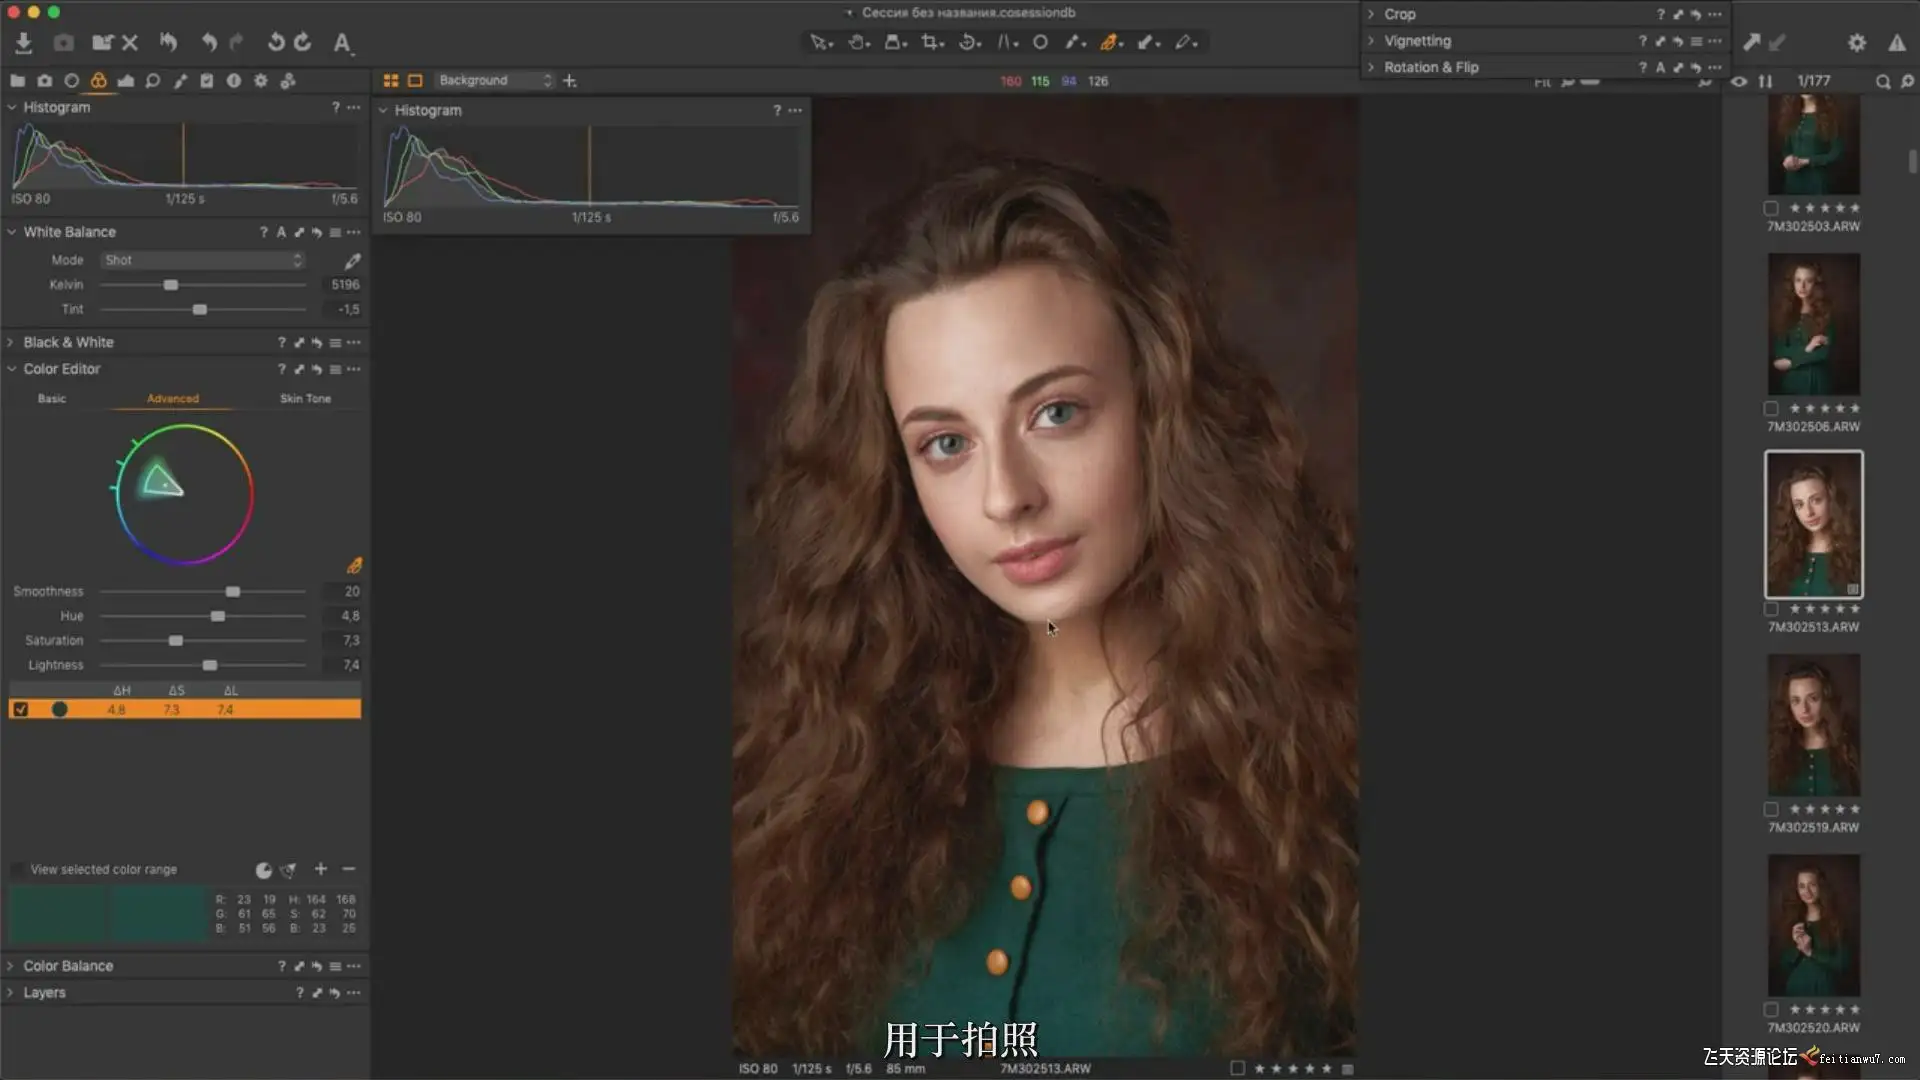Select thumbnail 7M302519.ARW in browser
This screenshot has width=1920, height=1080.
[1813, 725]
